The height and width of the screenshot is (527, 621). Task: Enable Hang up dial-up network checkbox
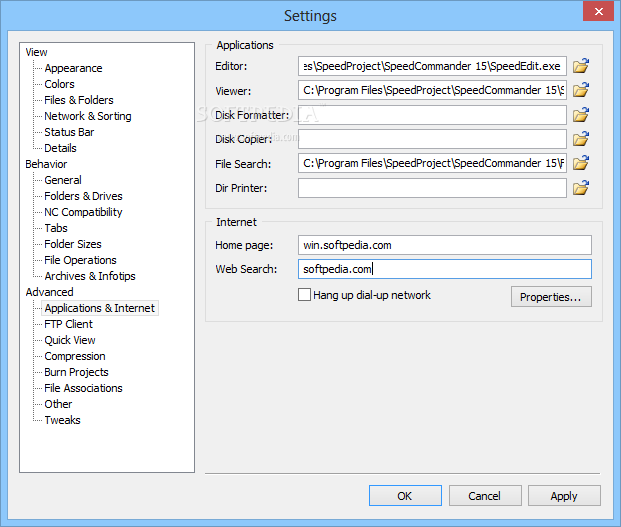305,295
